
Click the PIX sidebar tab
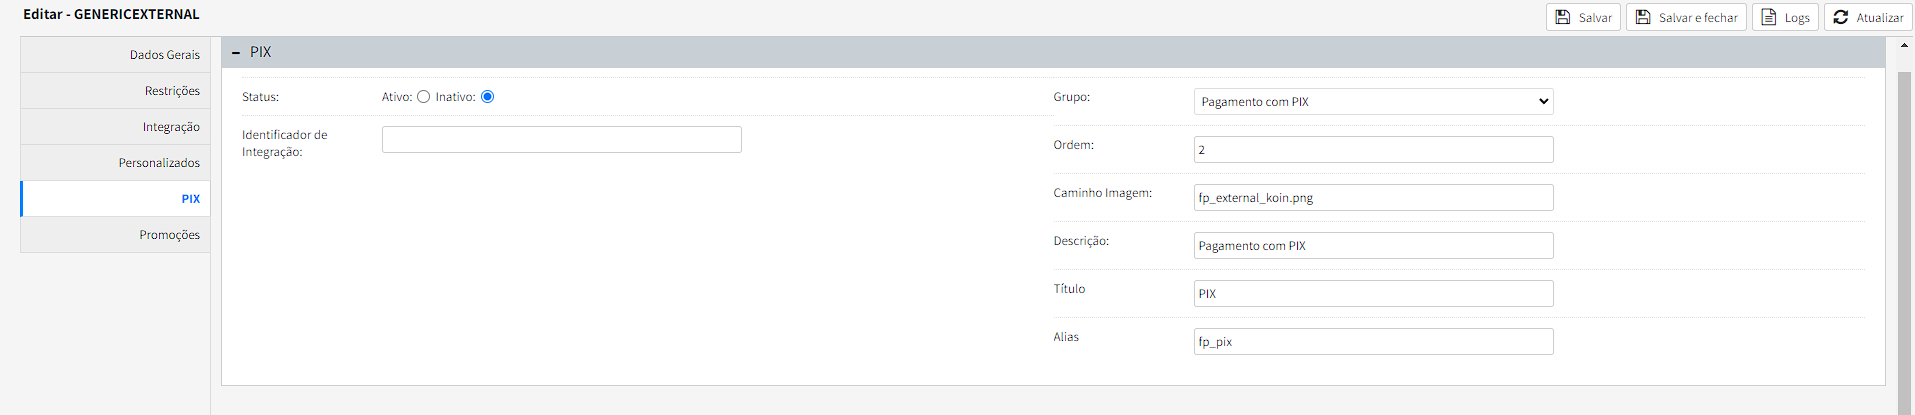[115, 199]
